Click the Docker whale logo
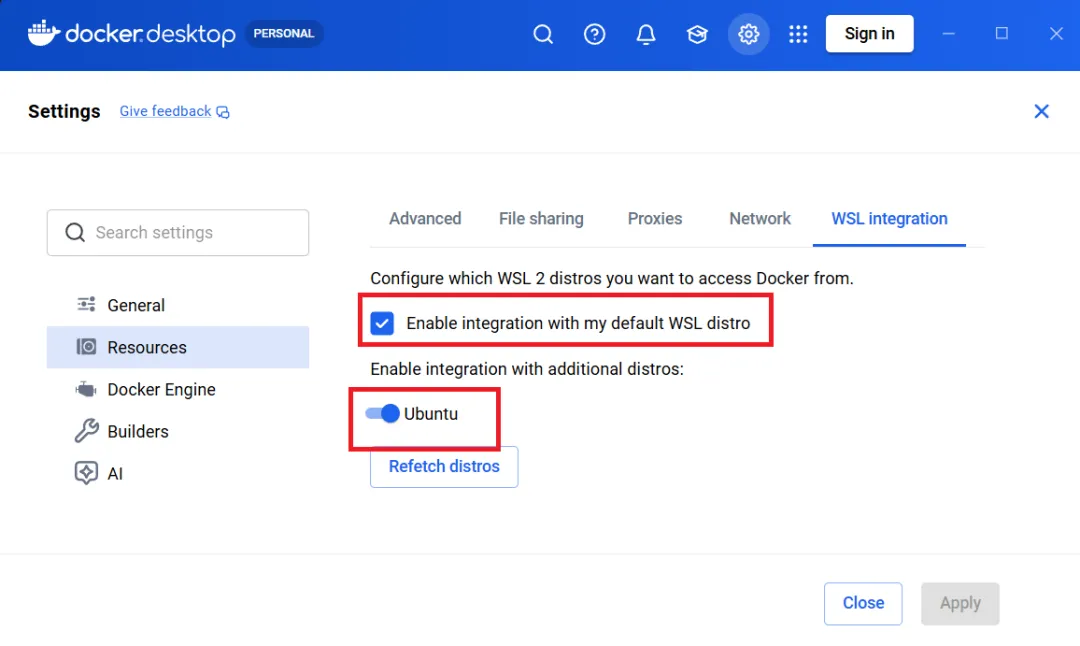This screenshot has height=646, width=1080. click(43, 33)
